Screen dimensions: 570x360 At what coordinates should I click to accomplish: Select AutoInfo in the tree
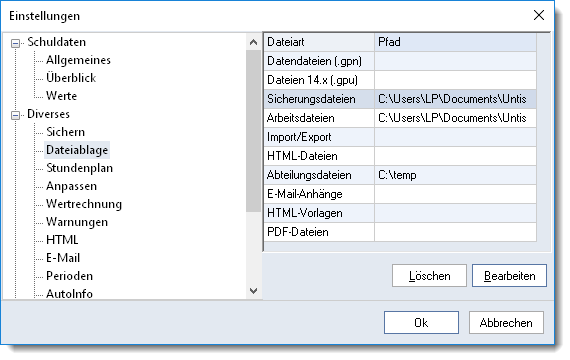point(69,293)
